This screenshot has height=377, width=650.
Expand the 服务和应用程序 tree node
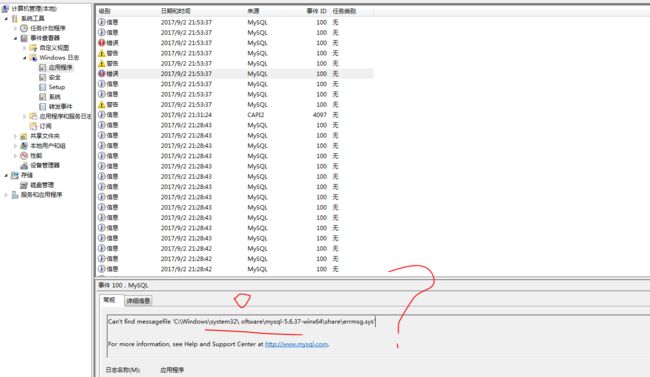(6, 195)
